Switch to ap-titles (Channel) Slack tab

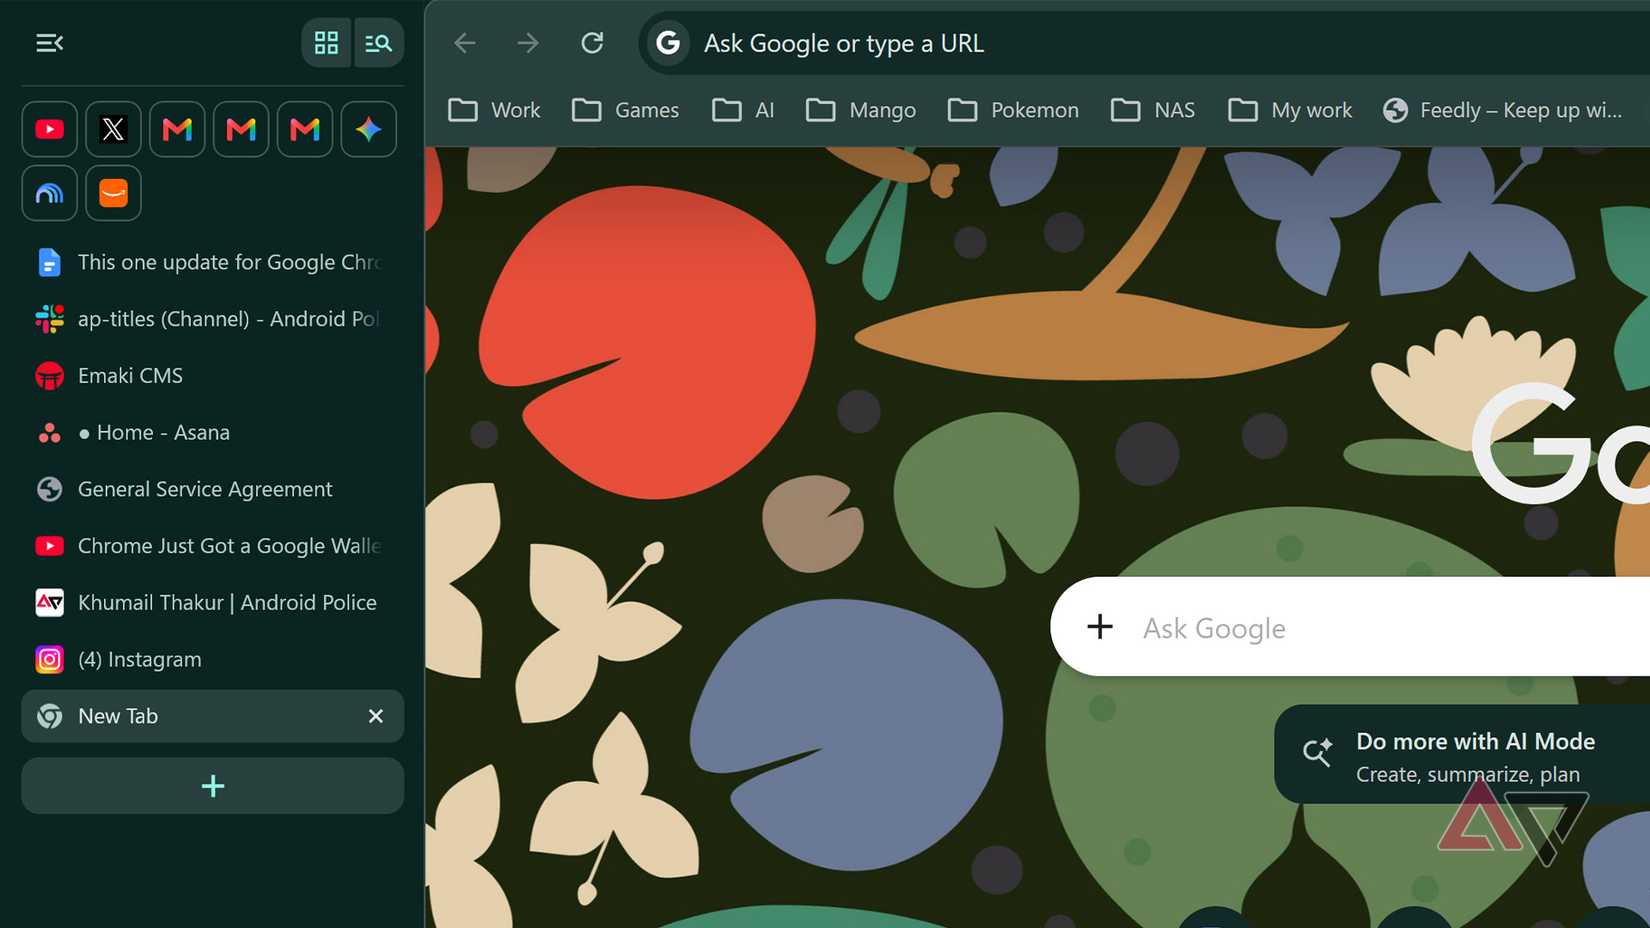point(213,319)
